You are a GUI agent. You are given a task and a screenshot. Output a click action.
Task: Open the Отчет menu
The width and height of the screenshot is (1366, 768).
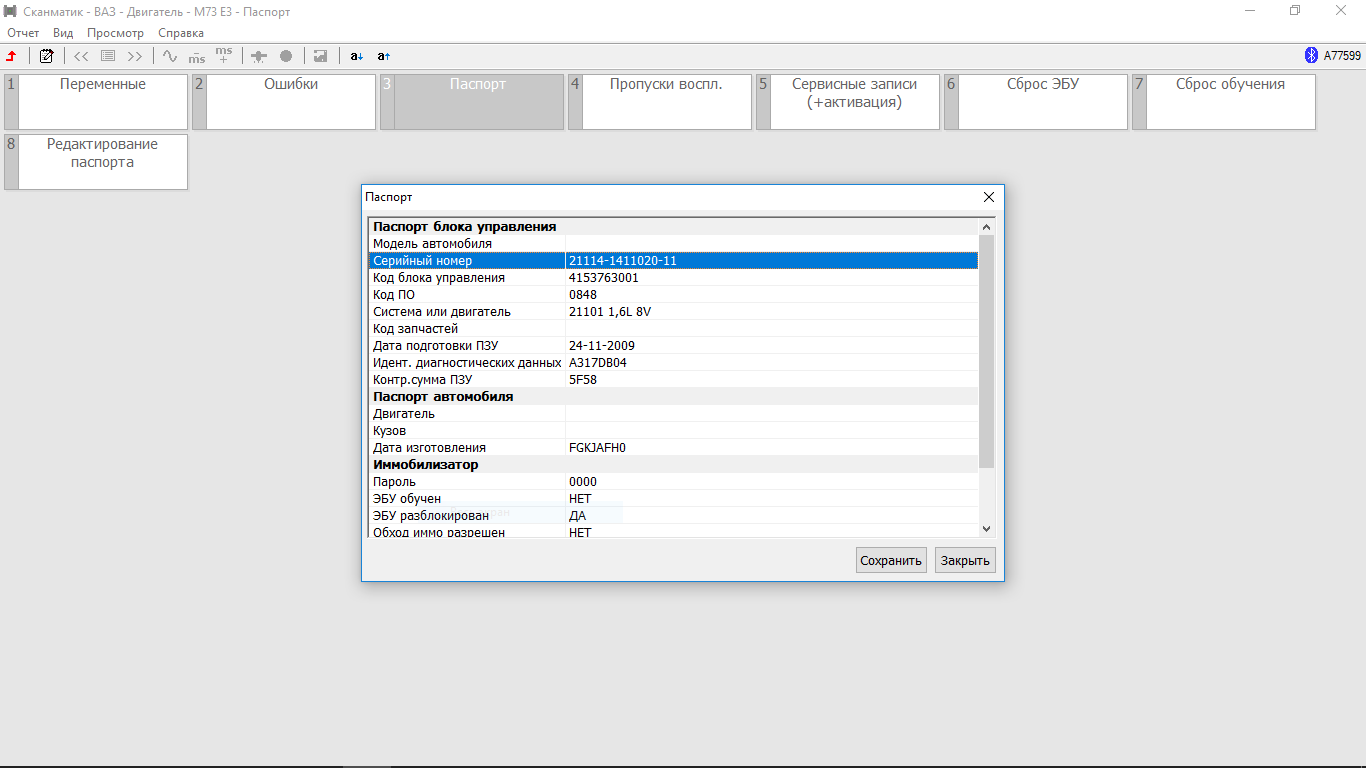[23, 33]
